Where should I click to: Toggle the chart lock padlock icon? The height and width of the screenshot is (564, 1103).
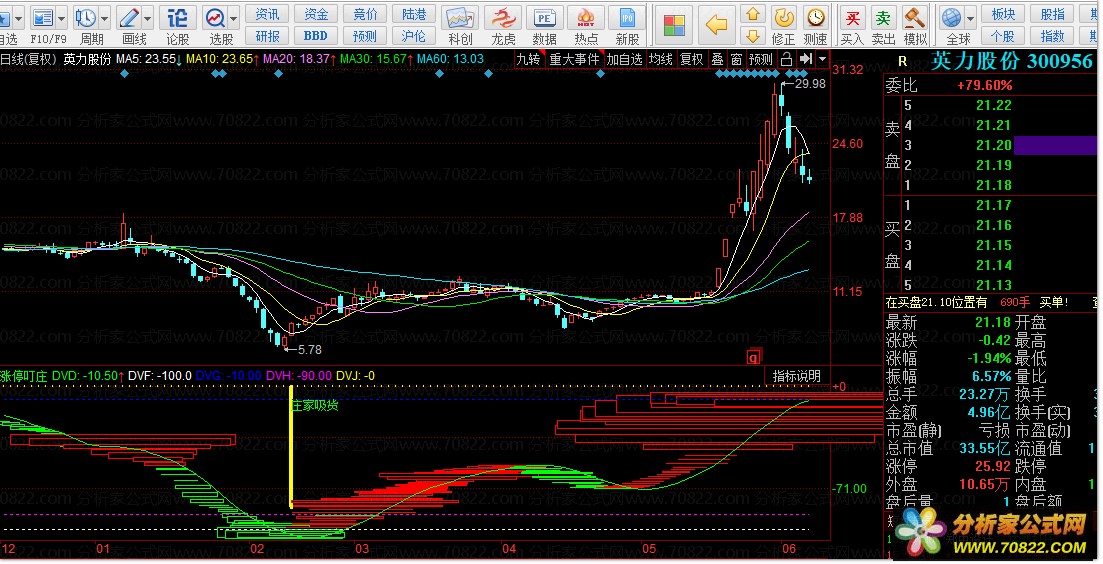[786, 60]
